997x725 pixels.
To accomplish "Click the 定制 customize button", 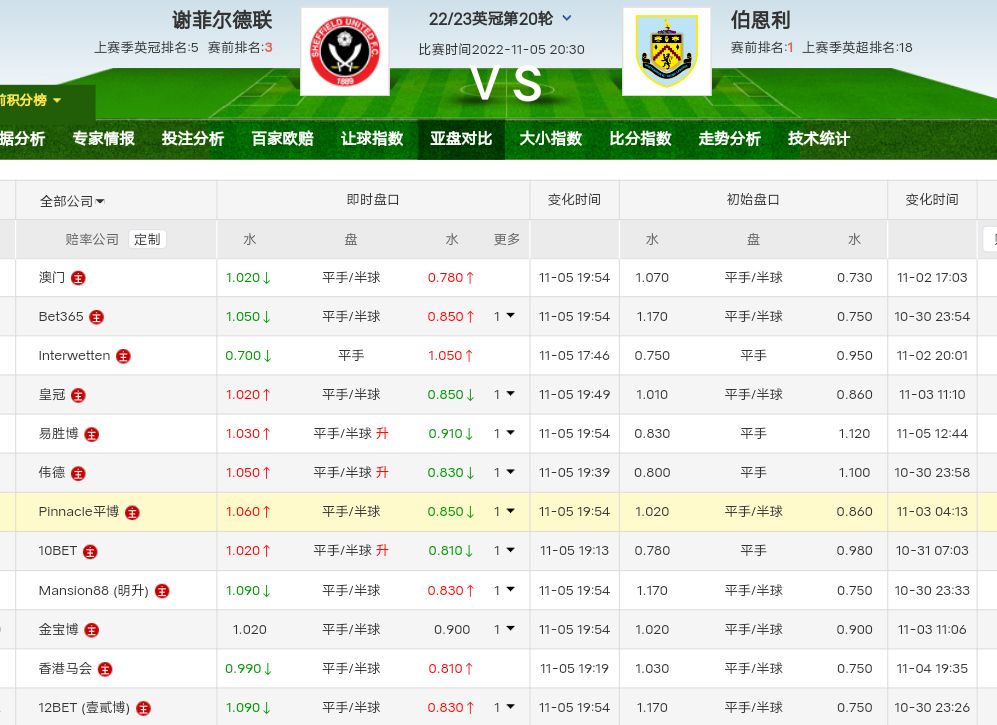I will [x=147, y=239].
